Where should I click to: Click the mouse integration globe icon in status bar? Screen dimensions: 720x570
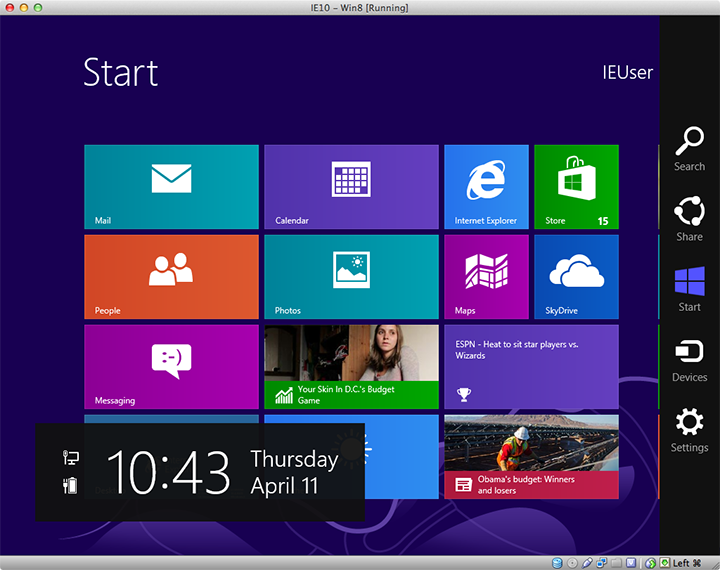click(650, 563)
